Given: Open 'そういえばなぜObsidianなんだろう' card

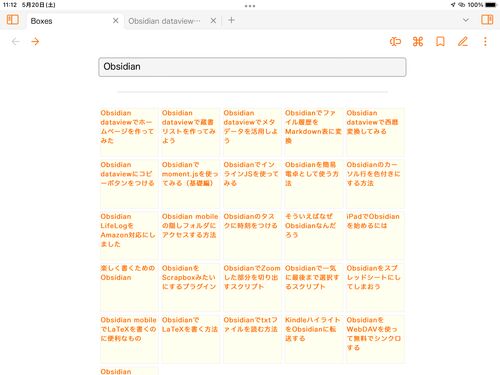Looking at the screenshot, I should 313,235.
